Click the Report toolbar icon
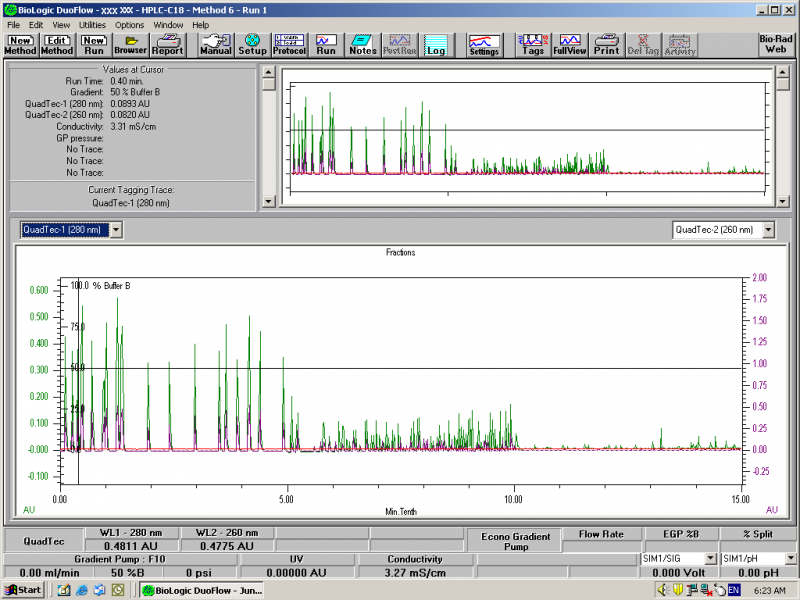This screenshot has width=800, height=600. click(x=167, y=44)
